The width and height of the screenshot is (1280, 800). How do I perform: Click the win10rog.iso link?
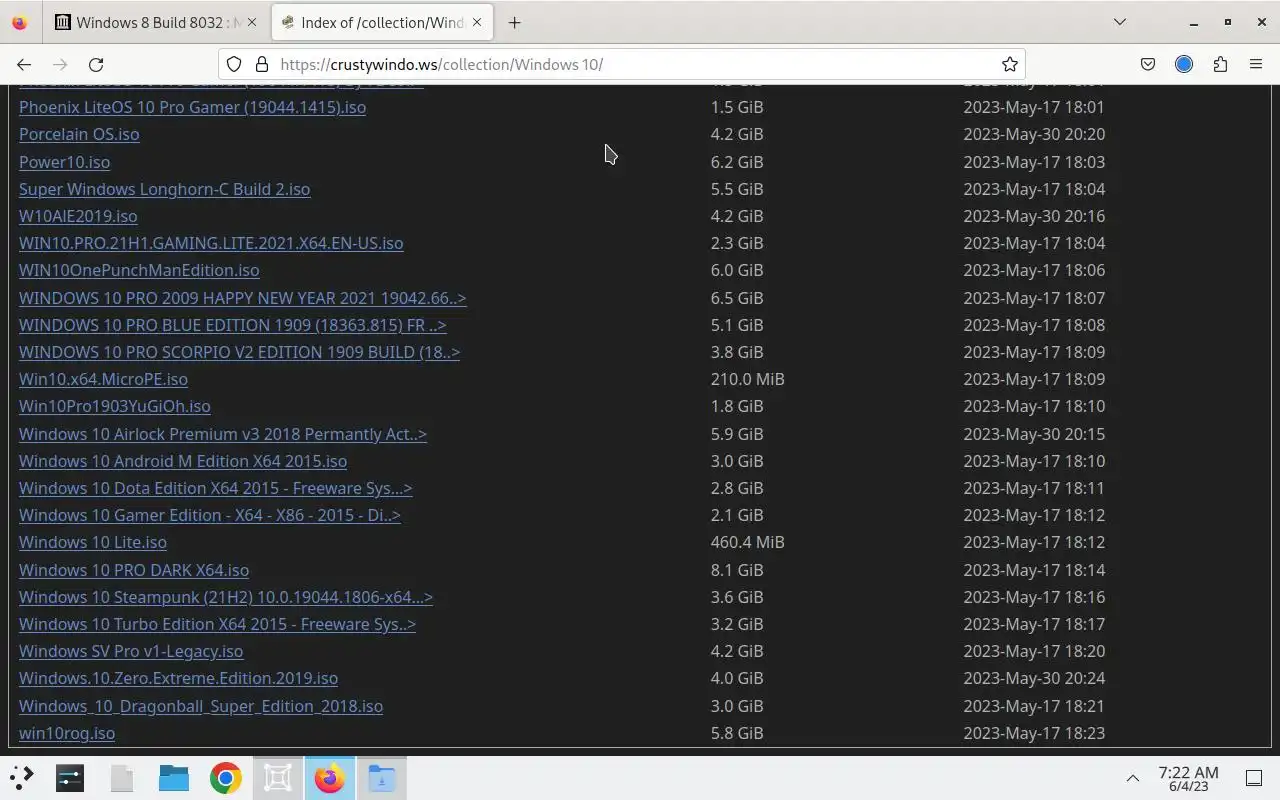coord(67,733)
